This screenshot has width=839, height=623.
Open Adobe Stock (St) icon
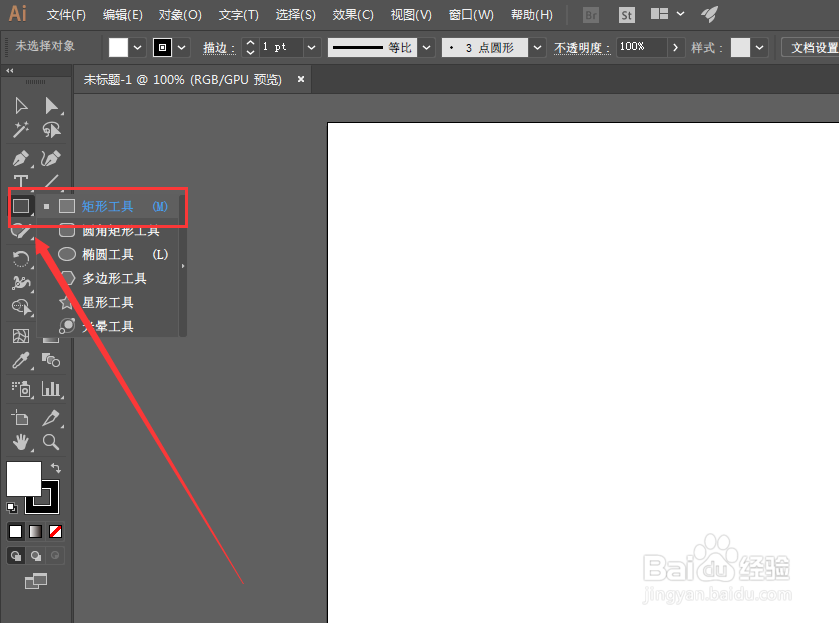point(626,15)
